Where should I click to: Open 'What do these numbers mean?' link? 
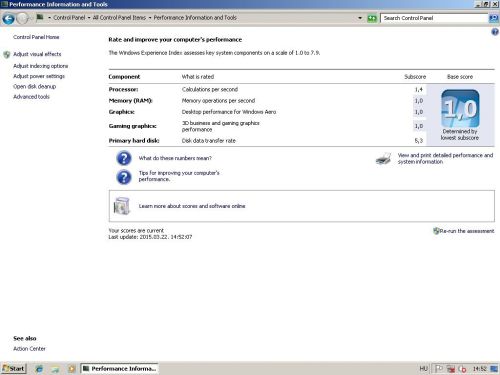(x=175, y=158)
